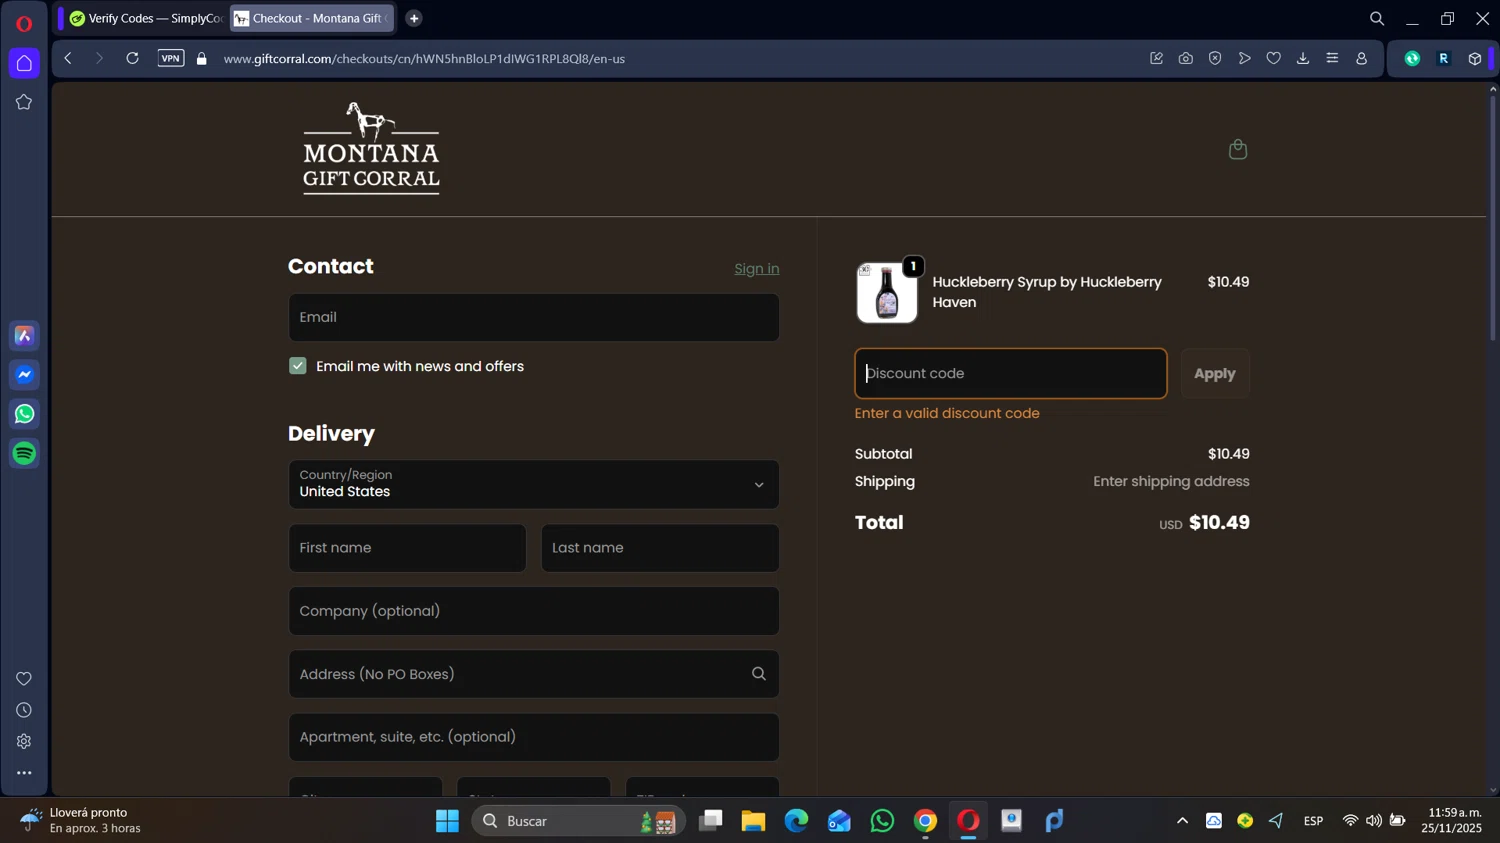
Task: Open the downloads arrow icon
Action: 1303,59
